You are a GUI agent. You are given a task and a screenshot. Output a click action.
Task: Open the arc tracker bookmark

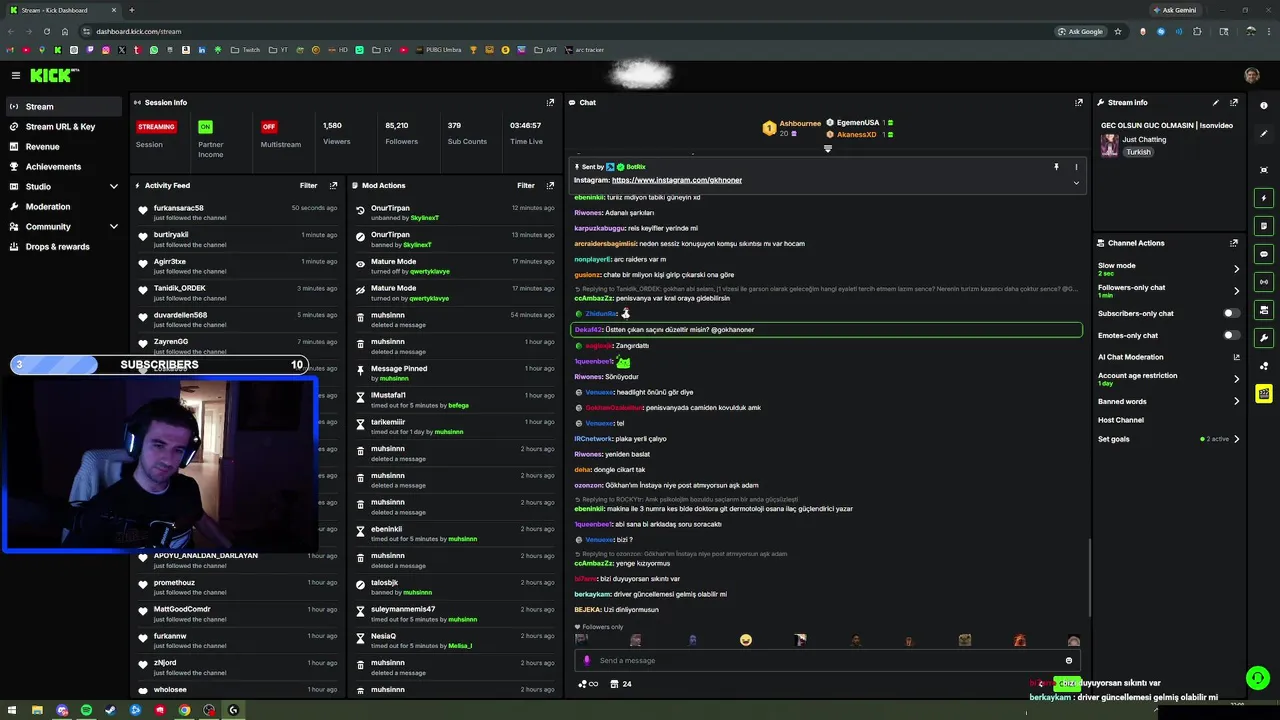pos(584,50)
